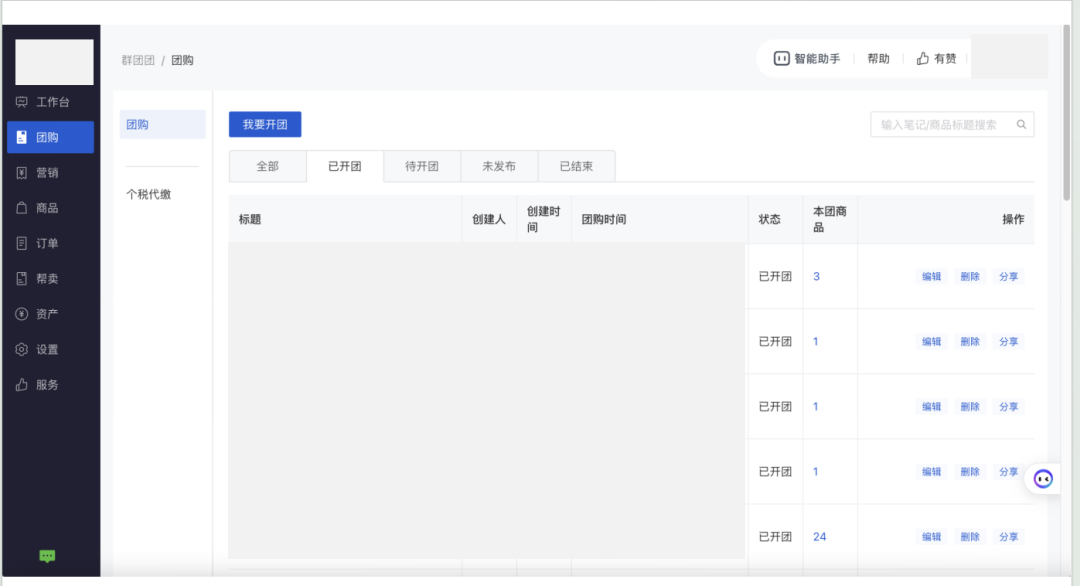1080x586 pixels.
Task: Click the search magnifier icon
Action: point(1021,125)
